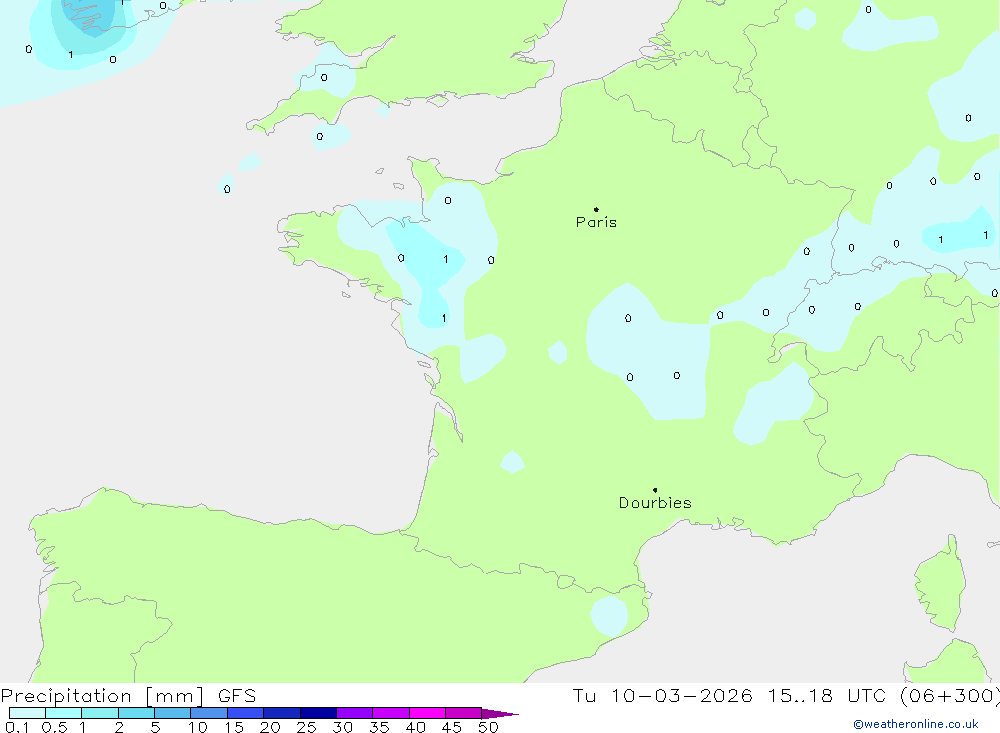Image resolution: width=1000 pixels, height=733 pixels.
Task: Select the black dot marking Paris
Action: coord(596,209)
